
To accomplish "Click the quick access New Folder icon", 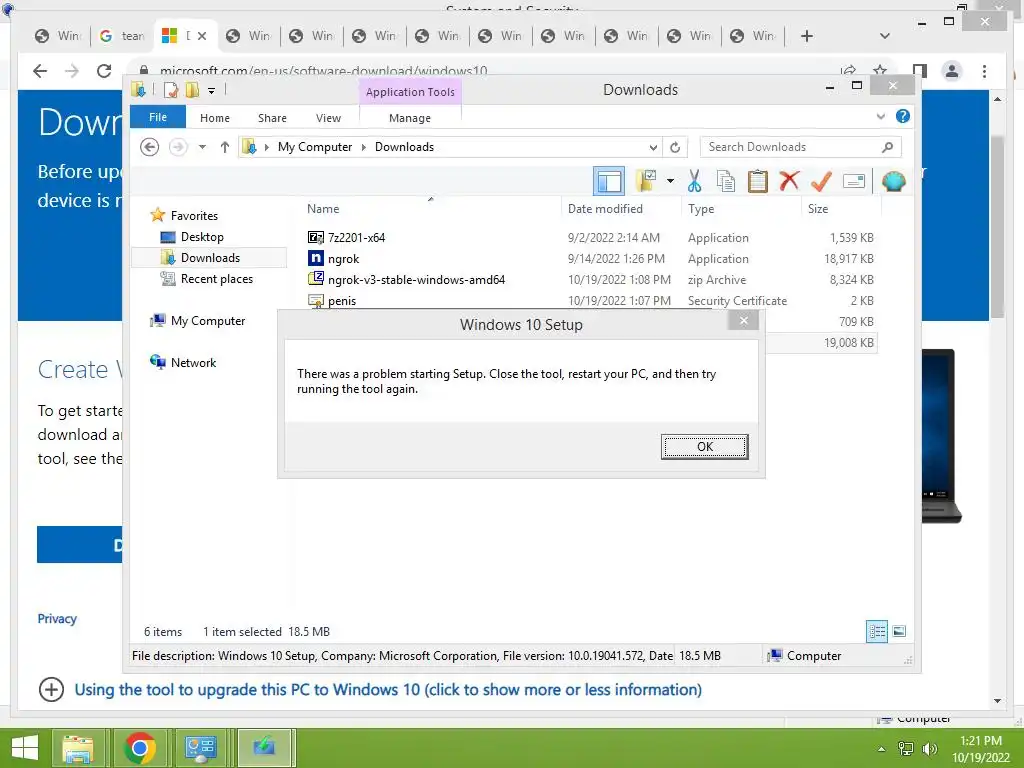I will [192, 90].
